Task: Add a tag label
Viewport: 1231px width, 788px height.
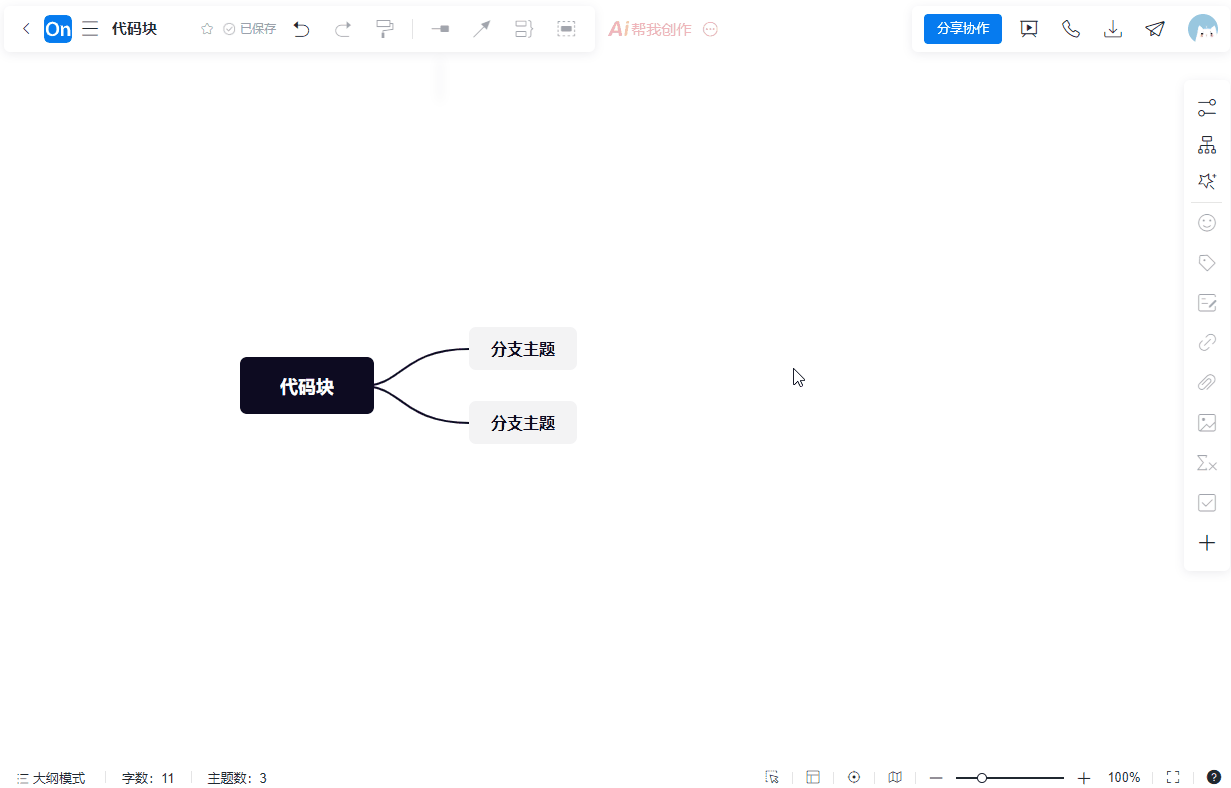Action: 1207,263
